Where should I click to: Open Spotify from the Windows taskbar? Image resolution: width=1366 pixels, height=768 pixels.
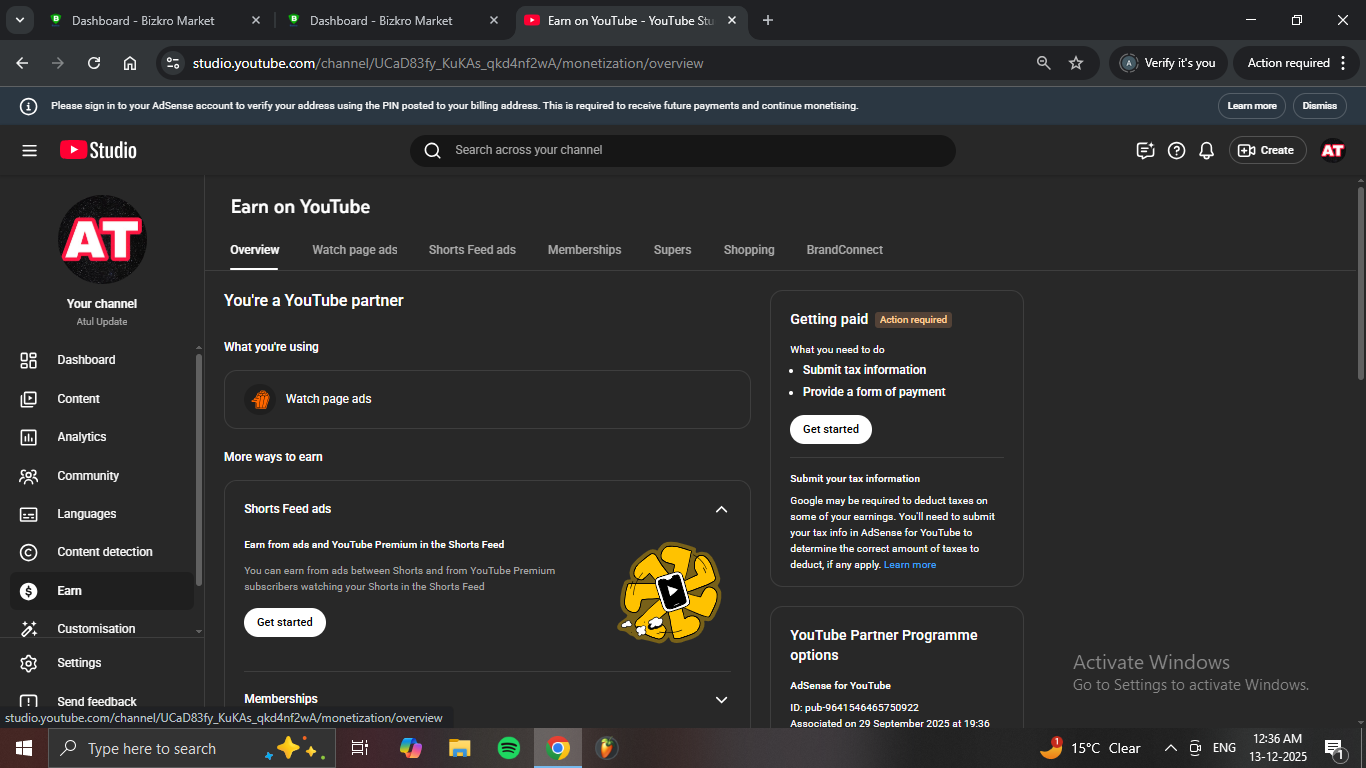pyautogui.click(x=508, y=748)
